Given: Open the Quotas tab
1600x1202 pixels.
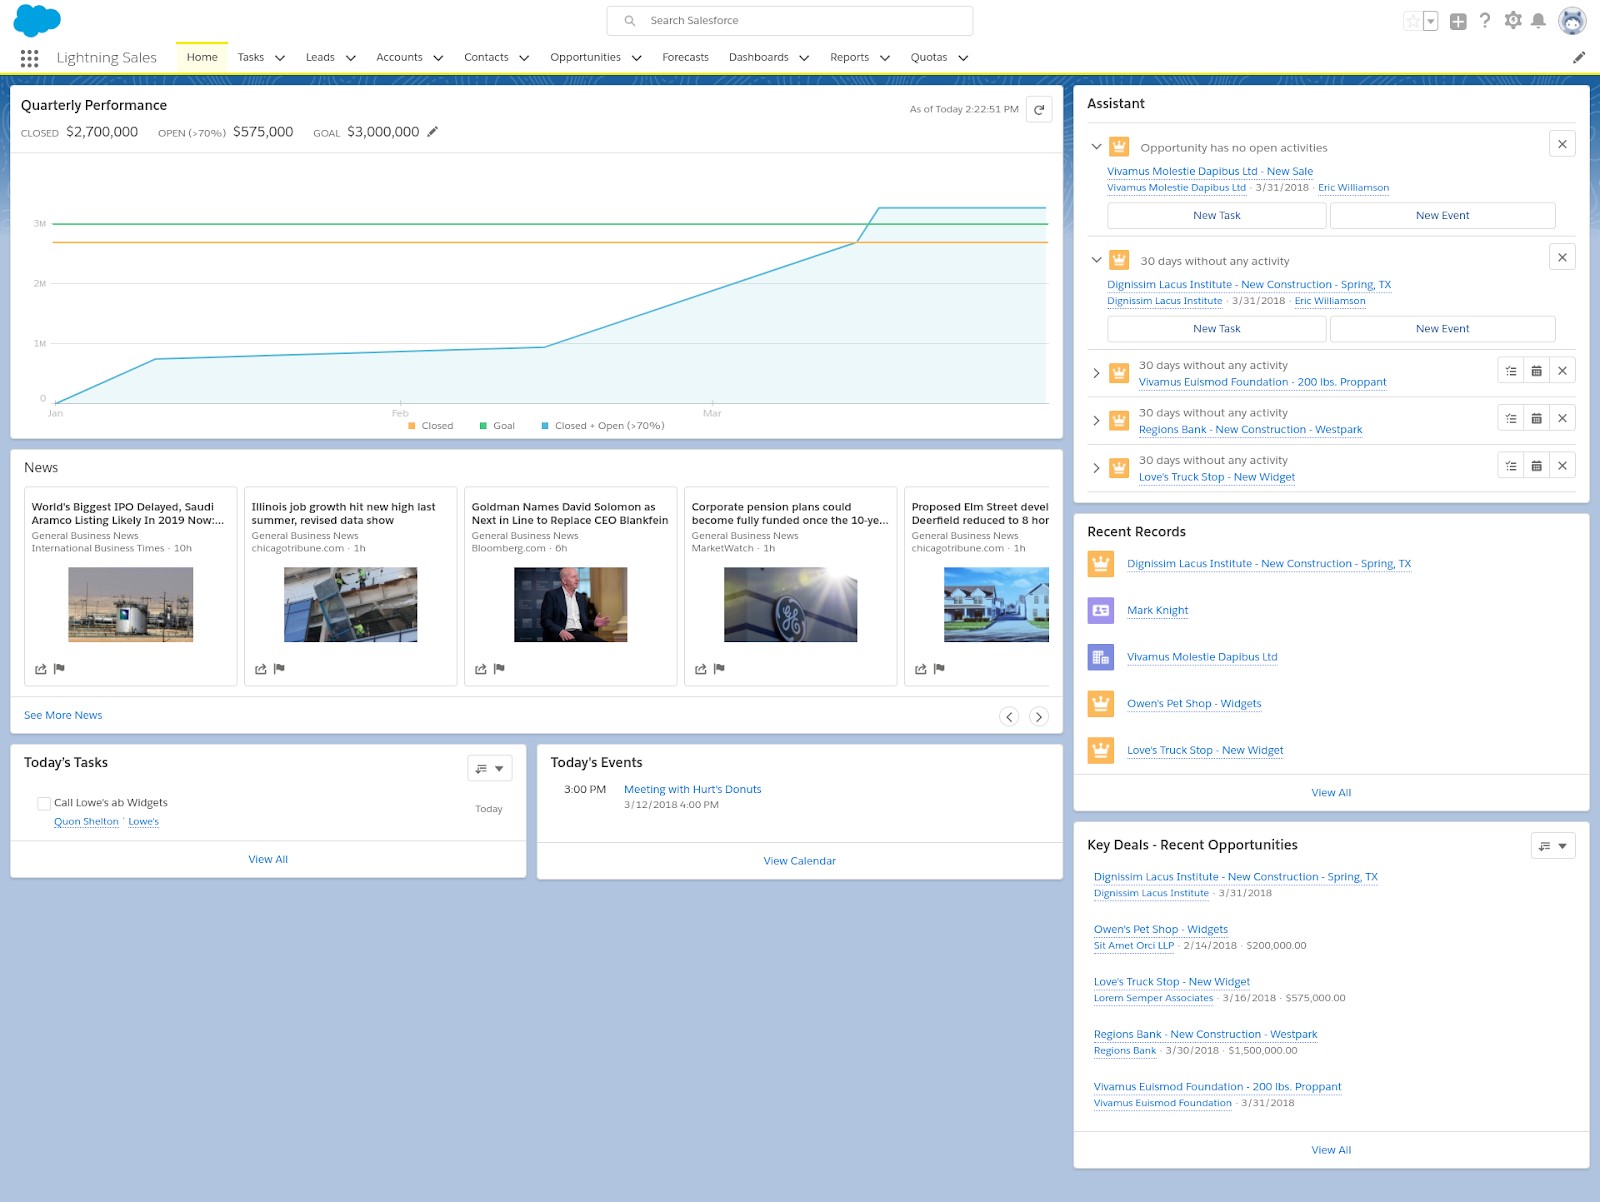Looking at the screenshot, I should click(x=928, y=57).
